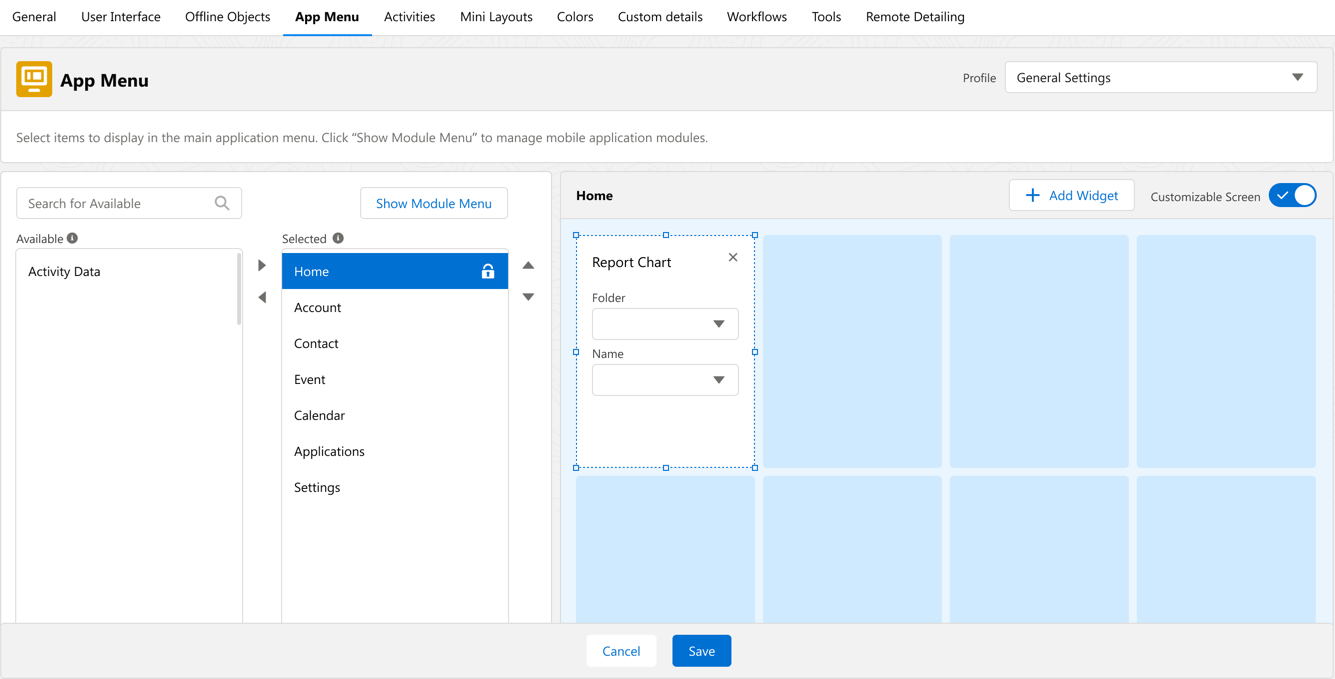This screenshot has height=679, width=1335.
Task: Move selected item down with down arrow
Action: pyautogui.click(x=528, y=297)
